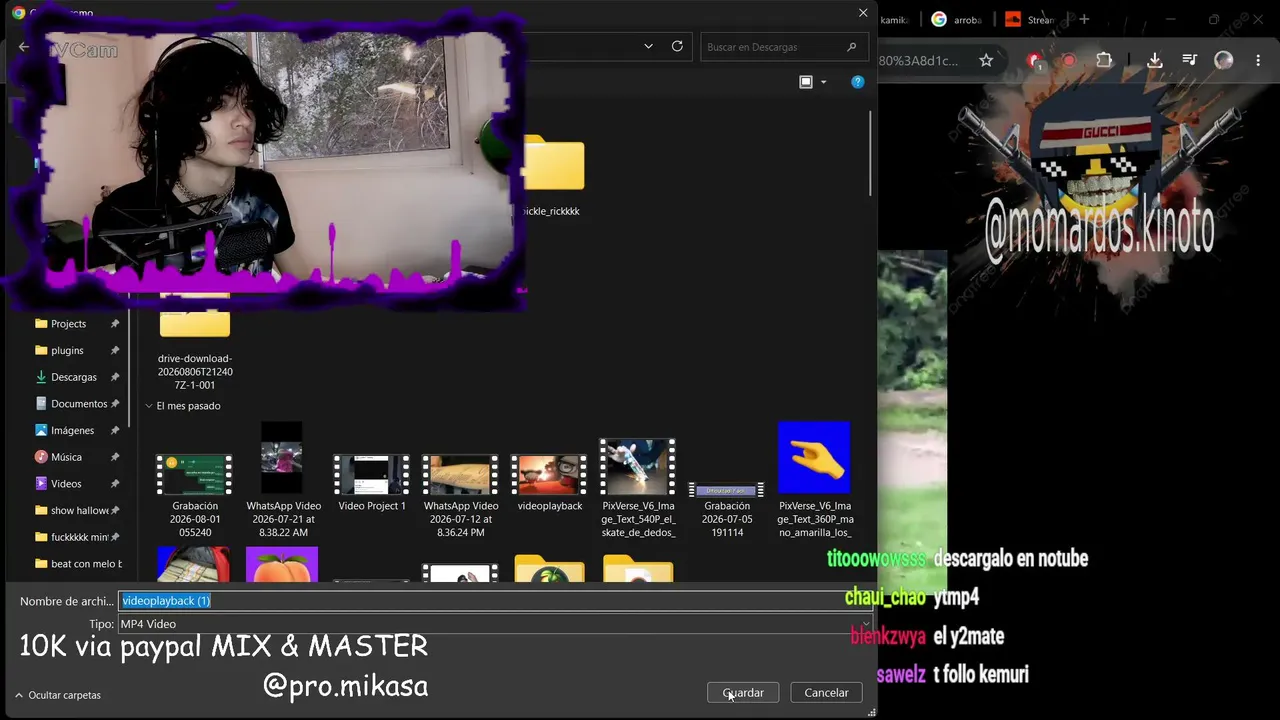Open the help icon in the save dialog
The width and height of the screenshot is (1280, 720).
click(857, 82)
